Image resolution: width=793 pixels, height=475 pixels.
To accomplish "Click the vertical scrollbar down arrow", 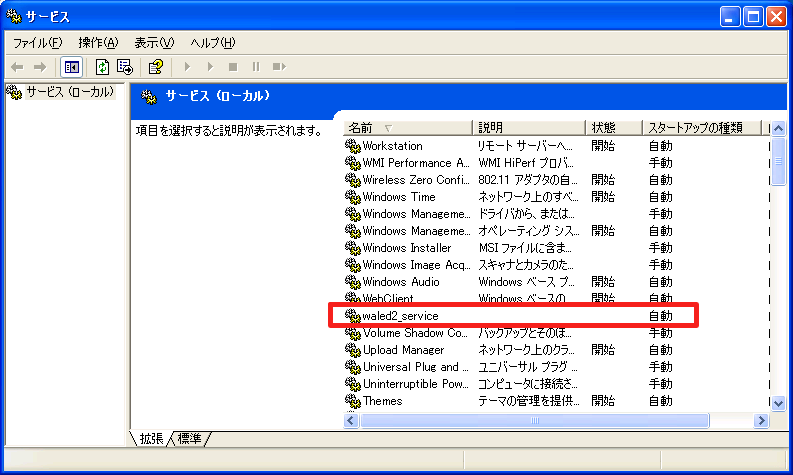I will [x=778, y=403].
